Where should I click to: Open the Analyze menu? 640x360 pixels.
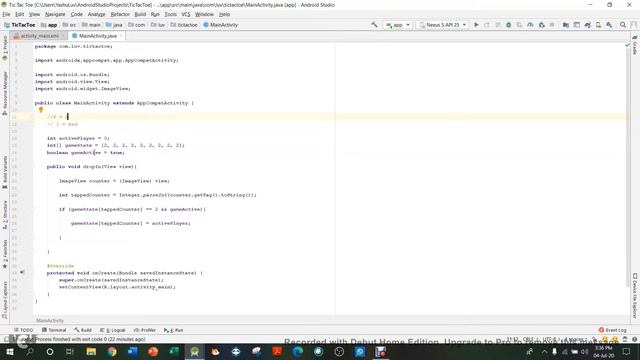coord(96,14)
